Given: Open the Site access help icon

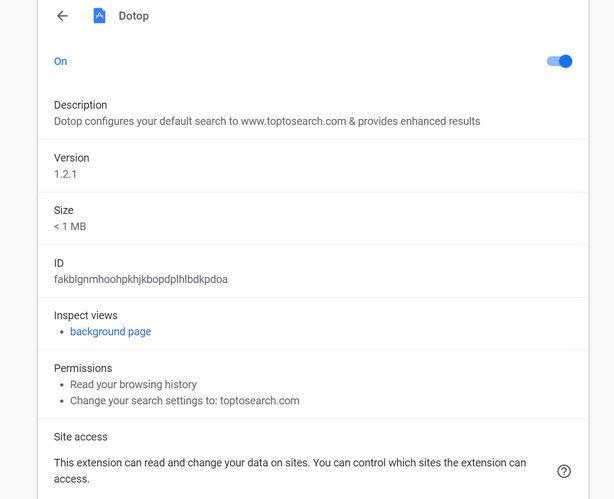Looking at the screenshot, I should [x=564, y=471].
